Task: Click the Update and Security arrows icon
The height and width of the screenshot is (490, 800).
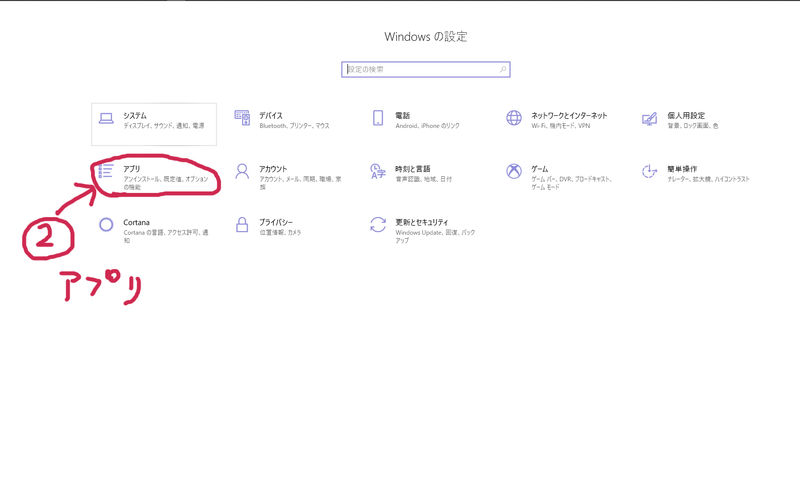Action: pyautogui.click(x=378, y=225)
